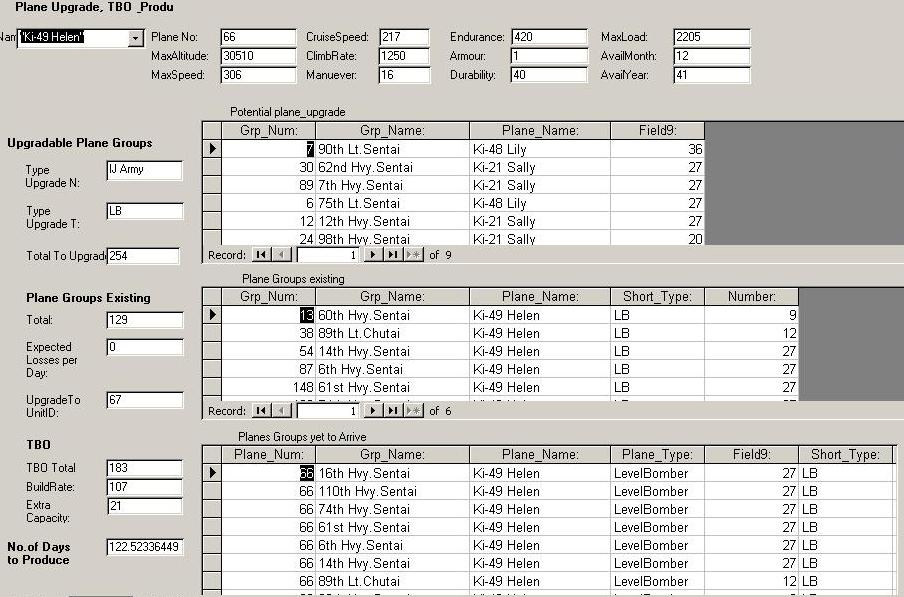Click record number box in Potential plane_upgrade navigator

click(x=329, y=255)
